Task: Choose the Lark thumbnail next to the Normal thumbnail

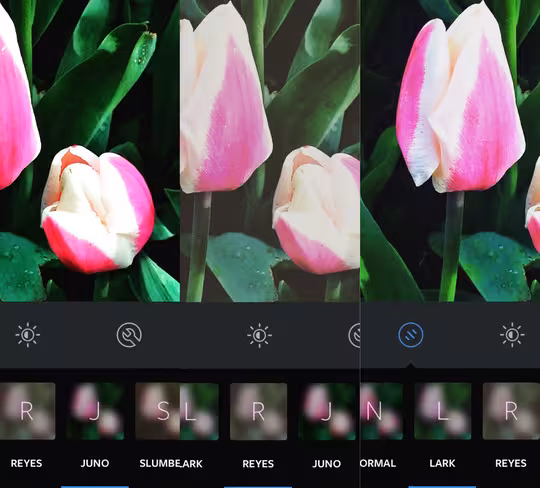Action: point(443,411)
